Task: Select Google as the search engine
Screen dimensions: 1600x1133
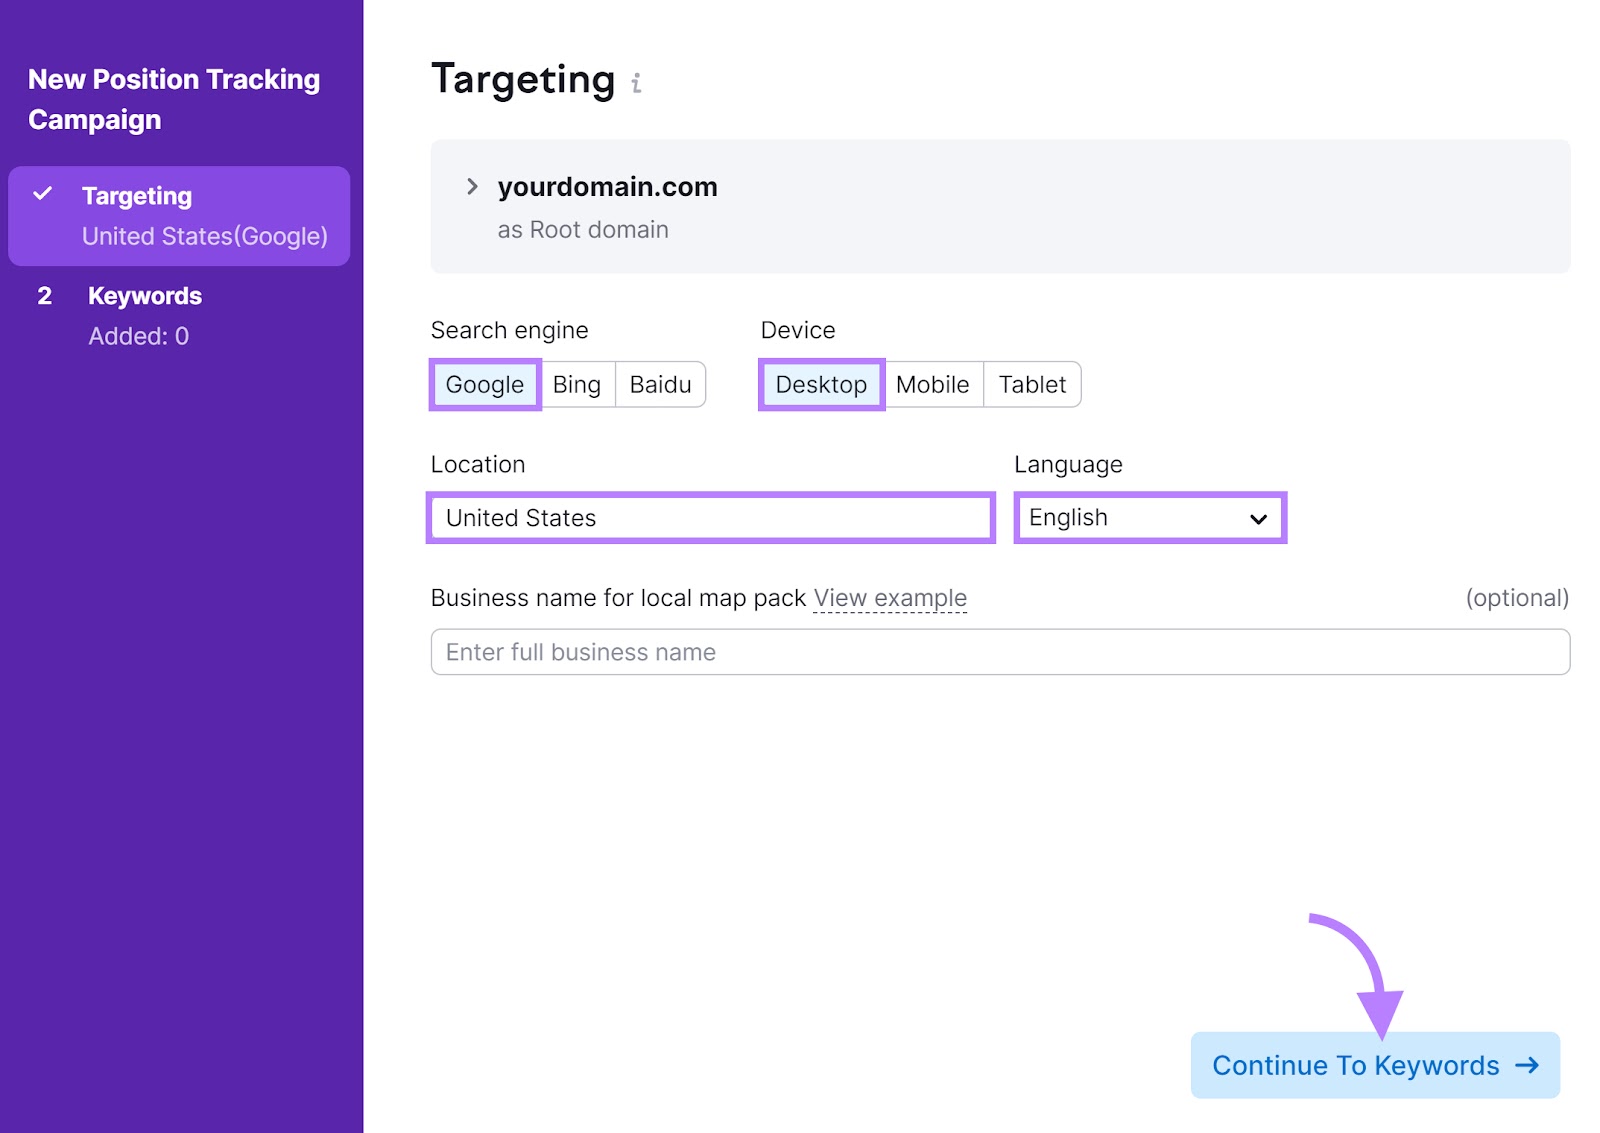Action: [x=485, y=384]
